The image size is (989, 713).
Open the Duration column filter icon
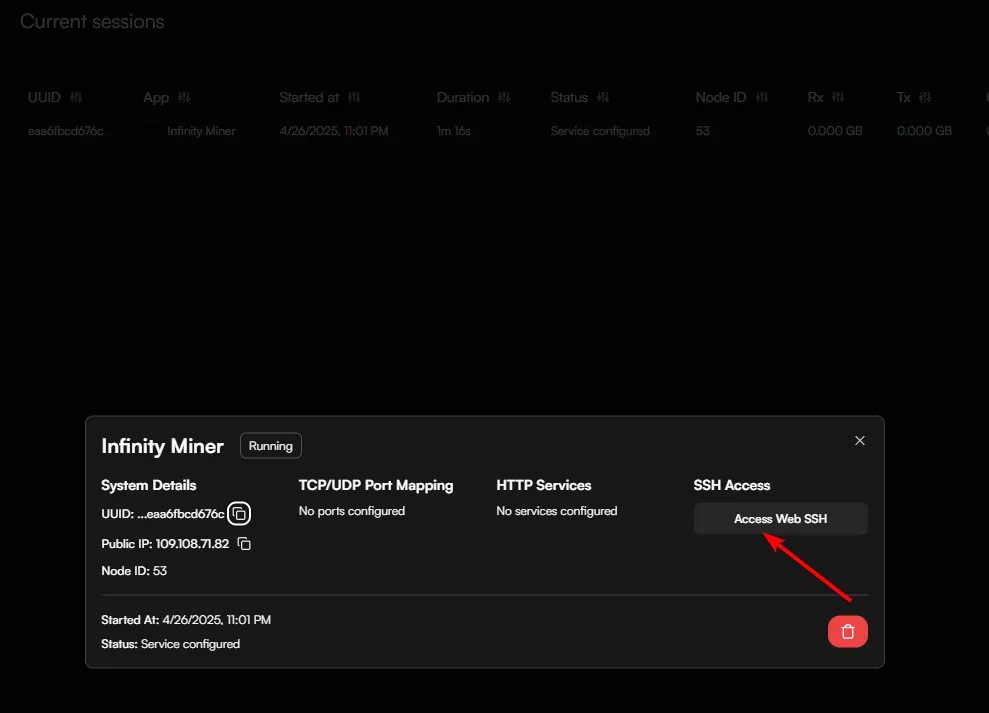[x=504, y=97]
